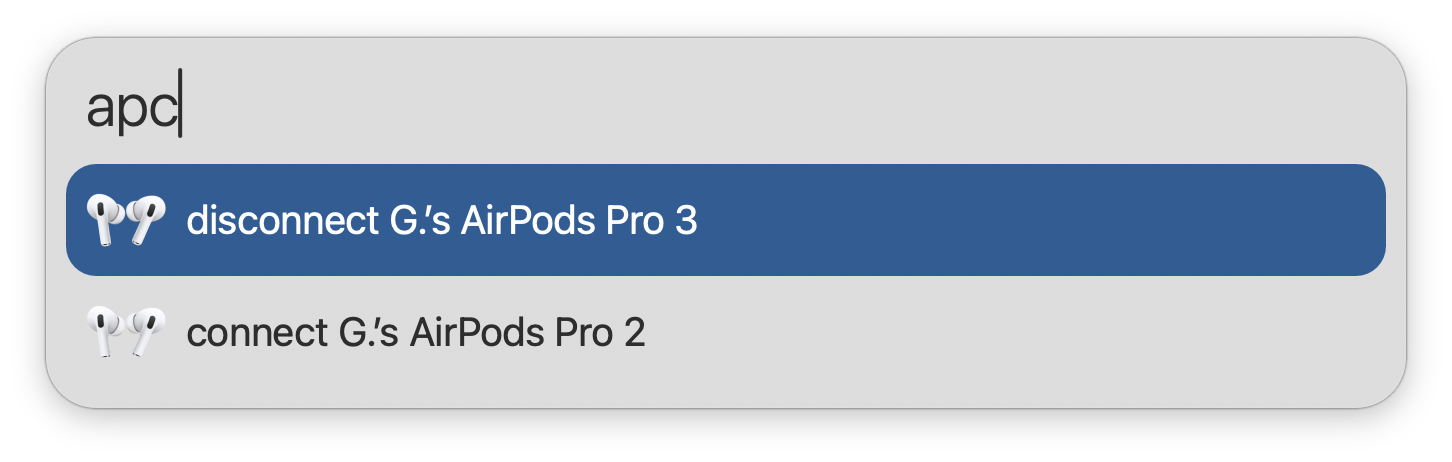Select connect G.'s AirPods Pro 2
This screenshot has height=462, width=1452.
(415, 332)
